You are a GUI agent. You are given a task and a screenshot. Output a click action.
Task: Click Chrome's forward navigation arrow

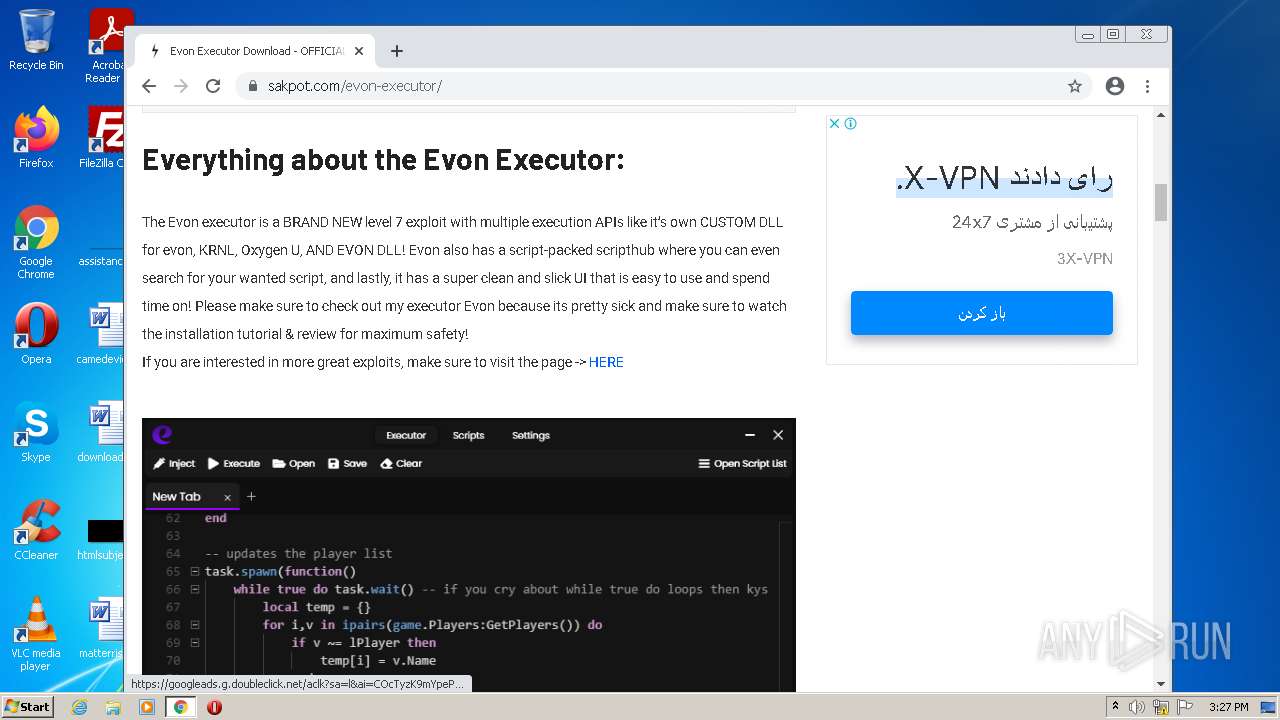(181, 86)
